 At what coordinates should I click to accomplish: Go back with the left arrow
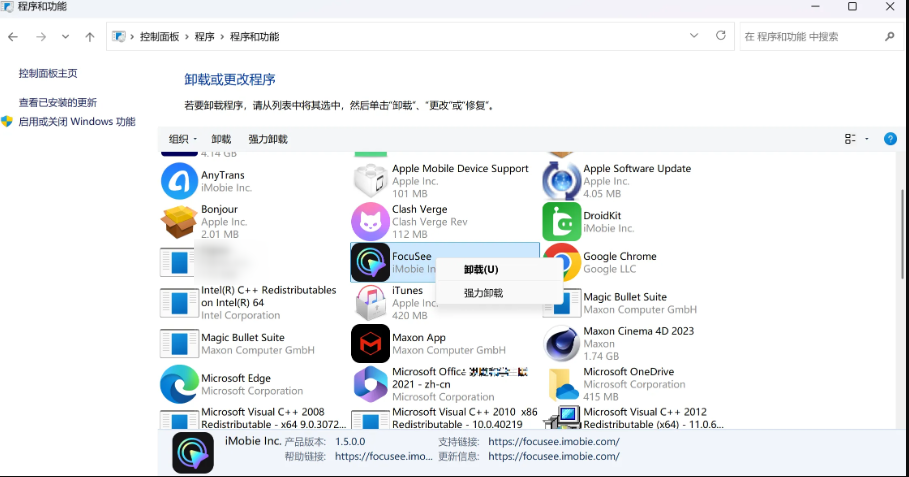coord(13,37)
